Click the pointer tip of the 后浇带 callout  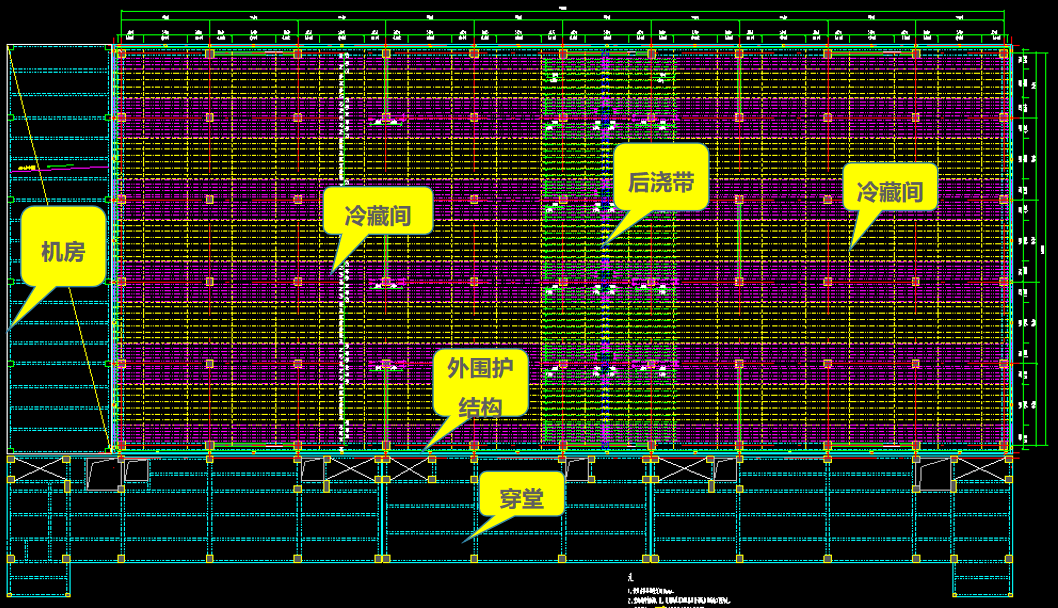pos(604,243)
